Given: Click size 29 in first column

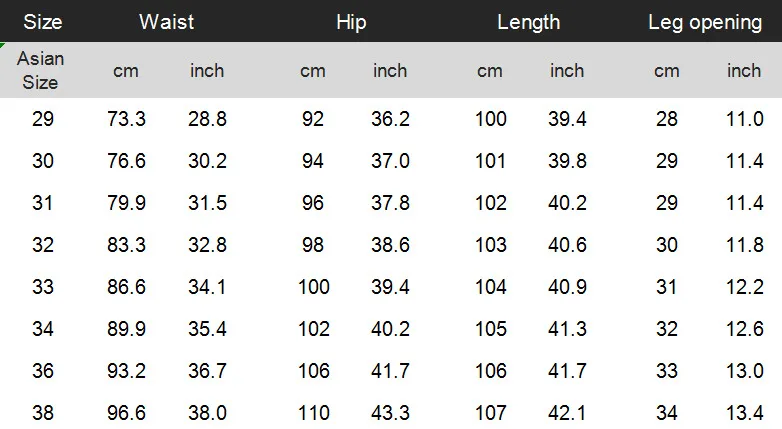Looking at the screenshot, I should (43, 119).
